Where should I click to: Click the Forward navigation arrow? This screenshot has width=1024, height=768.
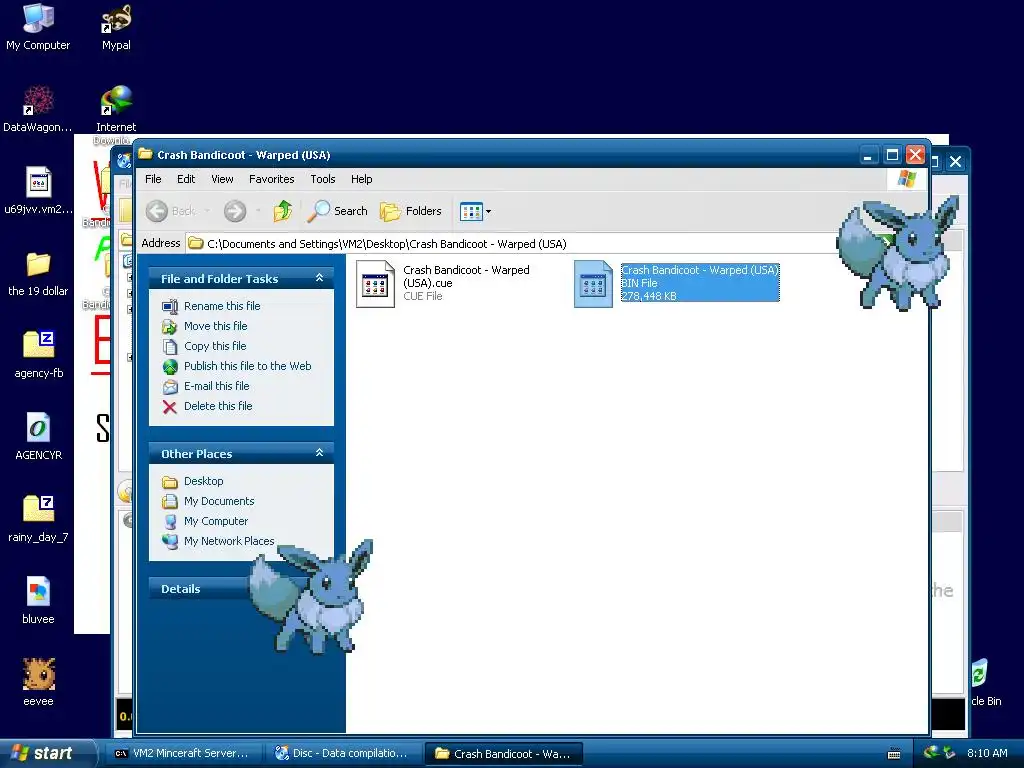coord(235,211)
